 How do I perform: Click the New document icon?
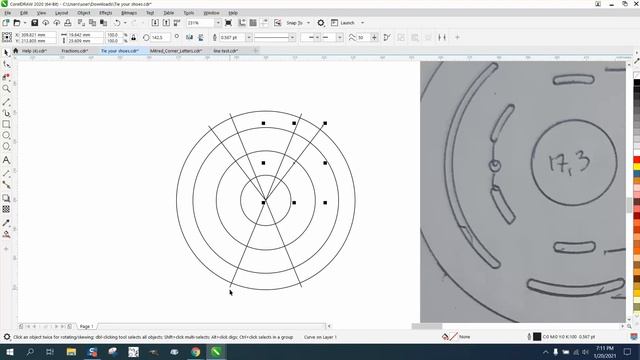click(x=6, y=23)
